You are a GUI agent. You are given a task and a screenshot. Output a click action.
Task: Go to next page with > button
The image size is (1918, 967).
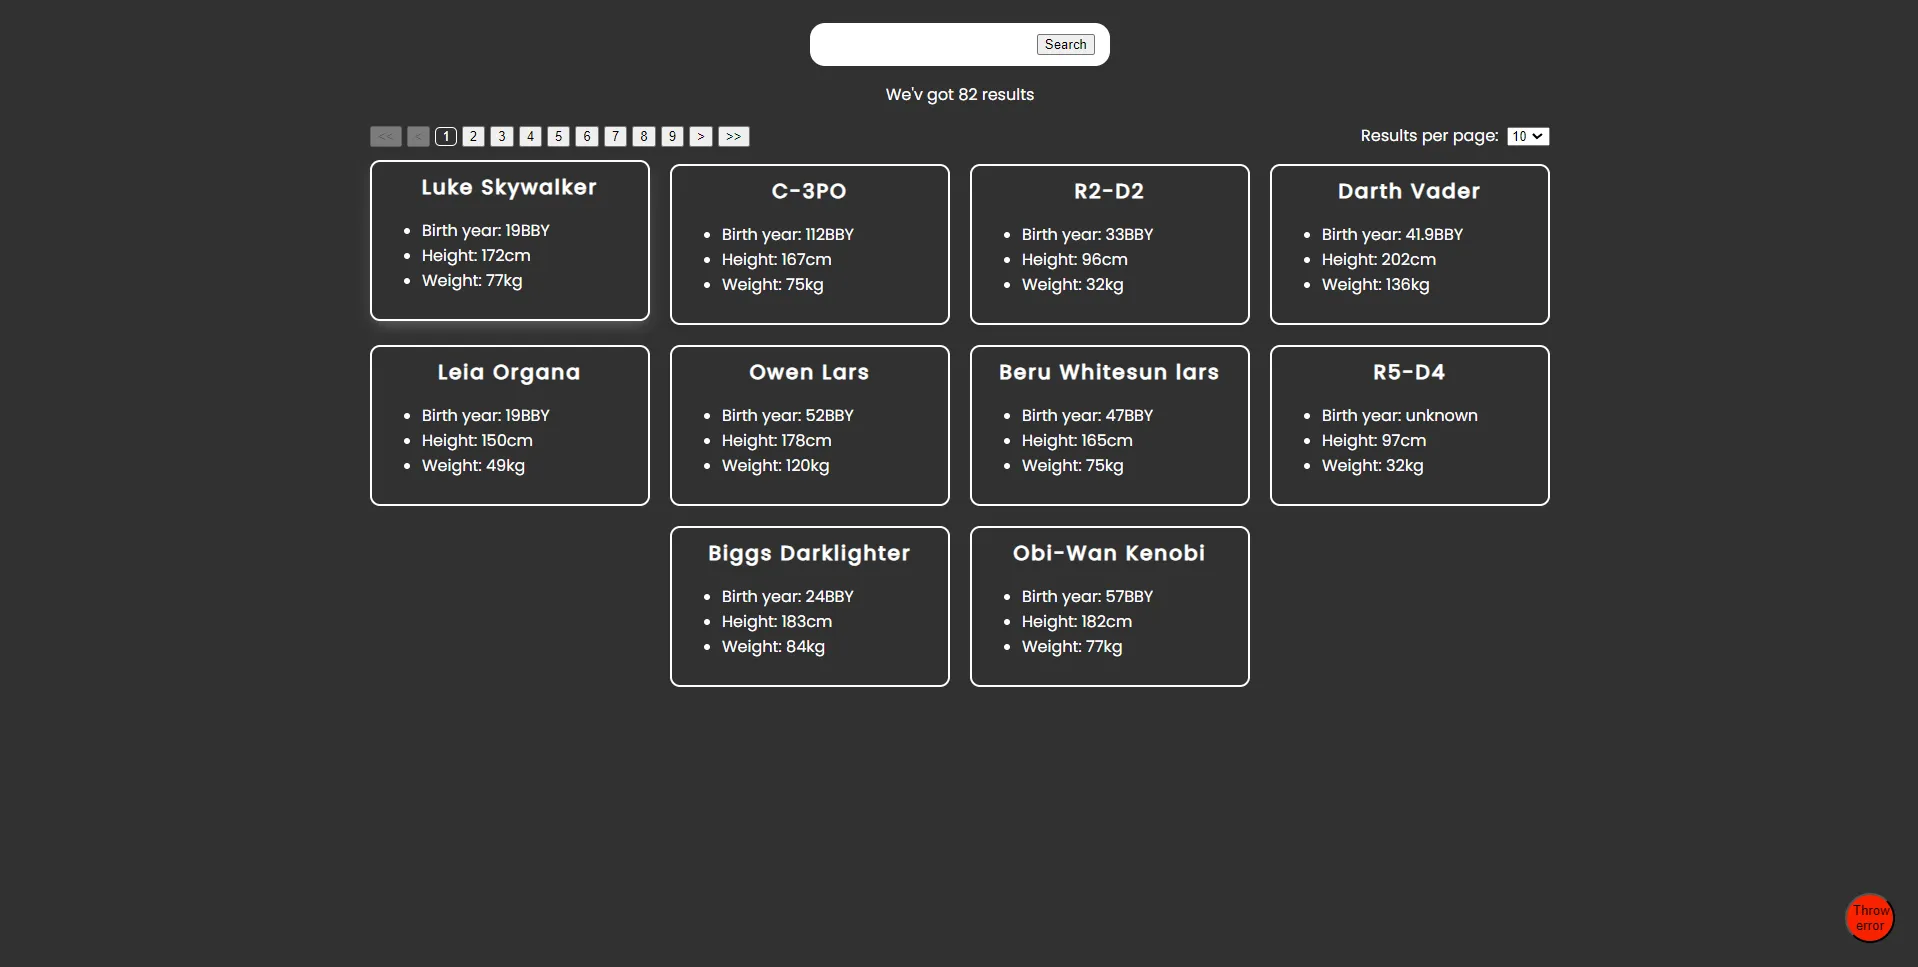(701, 136)
